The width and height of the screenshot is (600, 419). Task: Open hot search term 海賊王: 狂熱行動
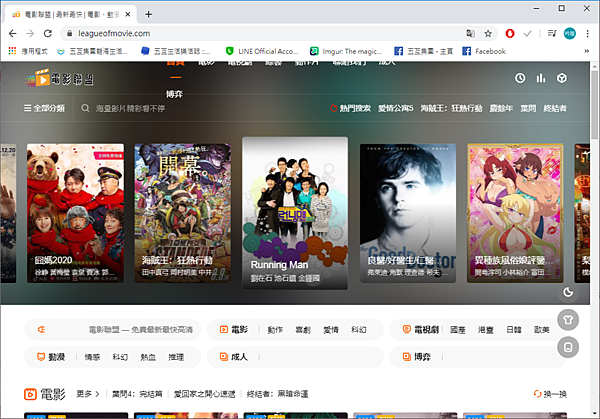point(452,108)
